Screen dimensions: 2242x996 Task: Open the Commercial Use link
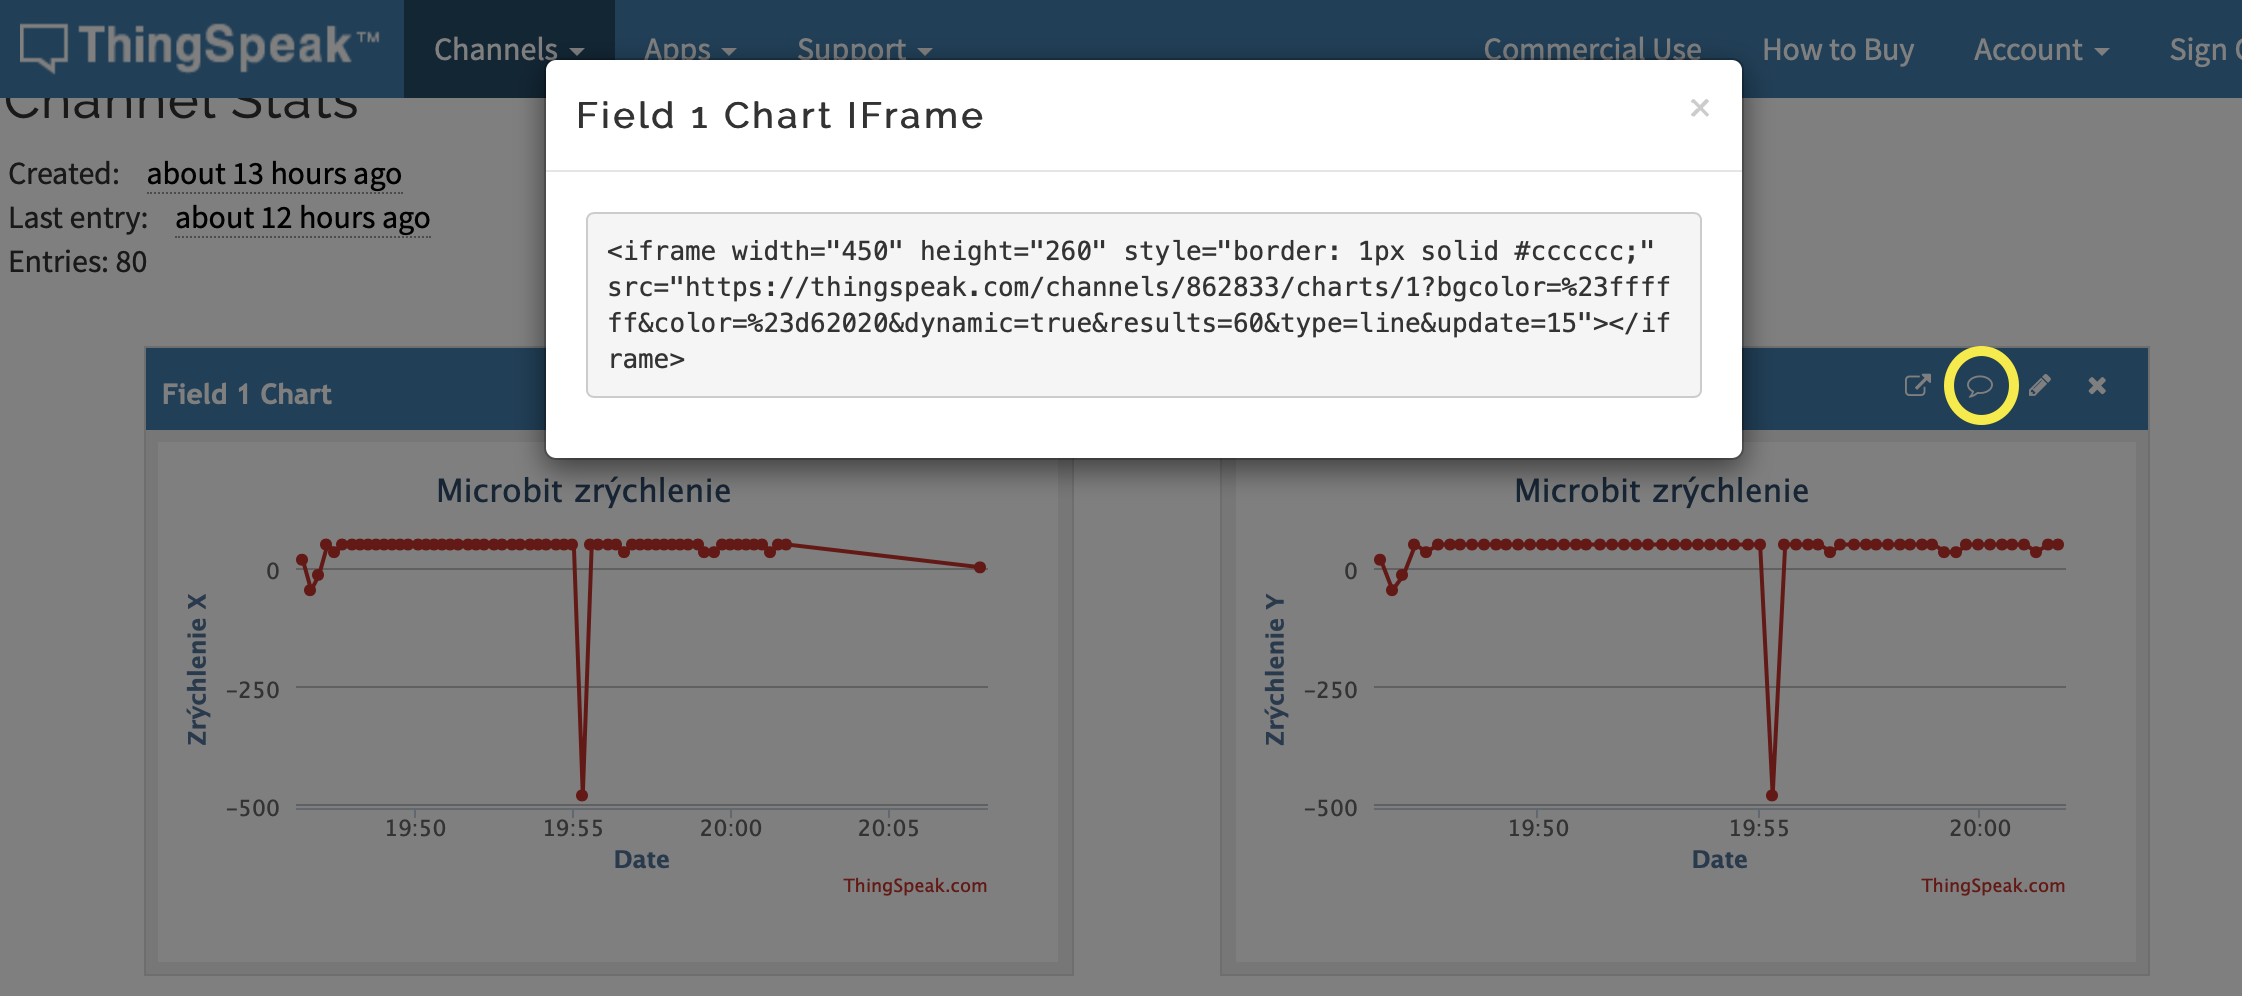pos(1591,49)
